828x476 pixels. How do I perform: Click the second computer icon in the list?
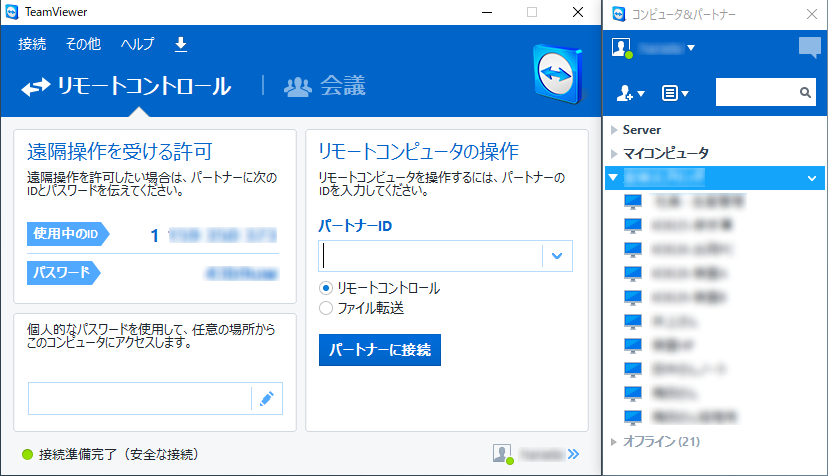pos(633,226)
